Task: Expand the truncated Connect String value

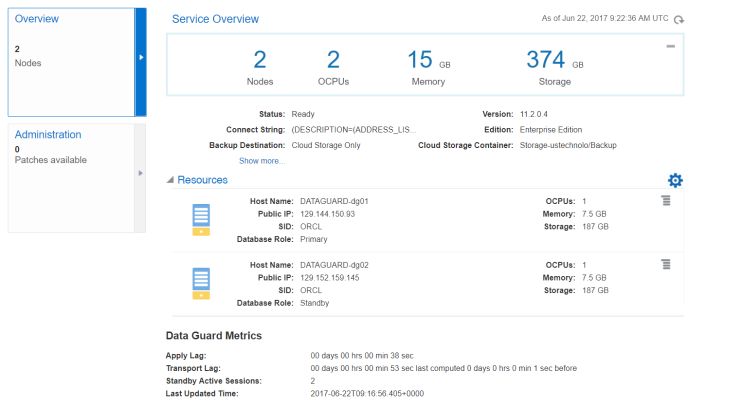Action: pyautogui.click(x=352, y=130)
